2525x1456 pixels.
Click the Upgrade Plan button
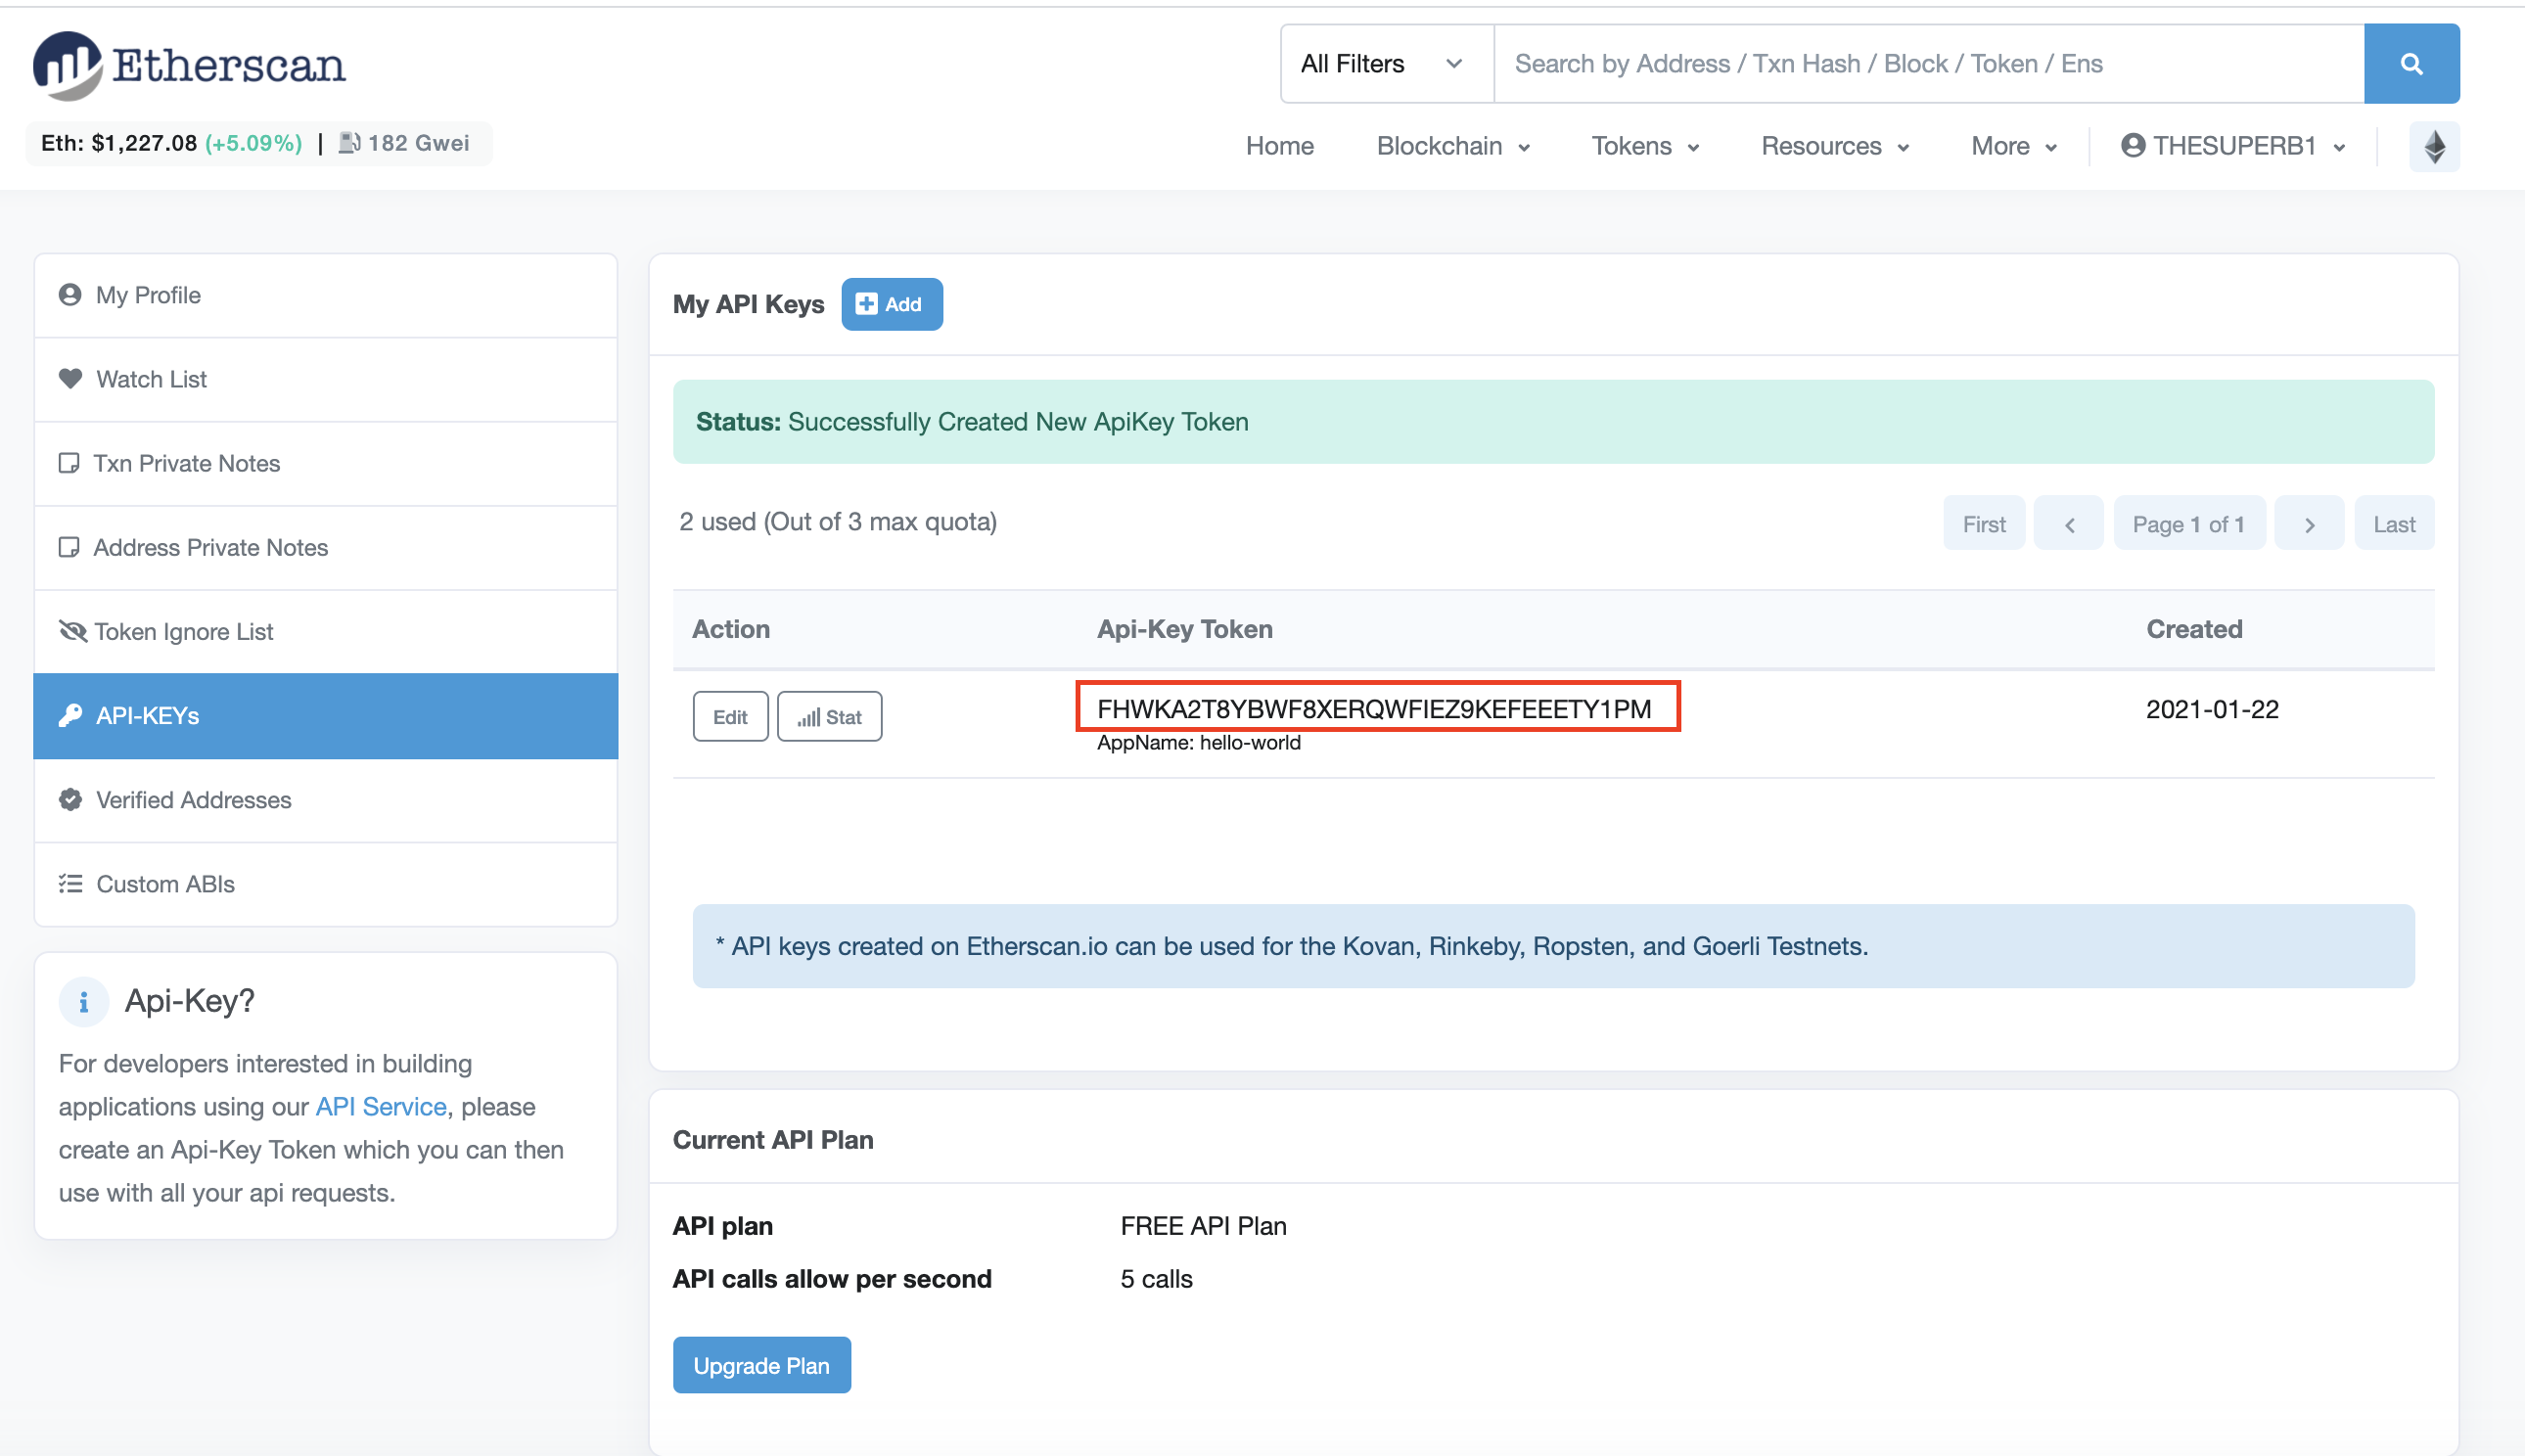click(761, 1365)
